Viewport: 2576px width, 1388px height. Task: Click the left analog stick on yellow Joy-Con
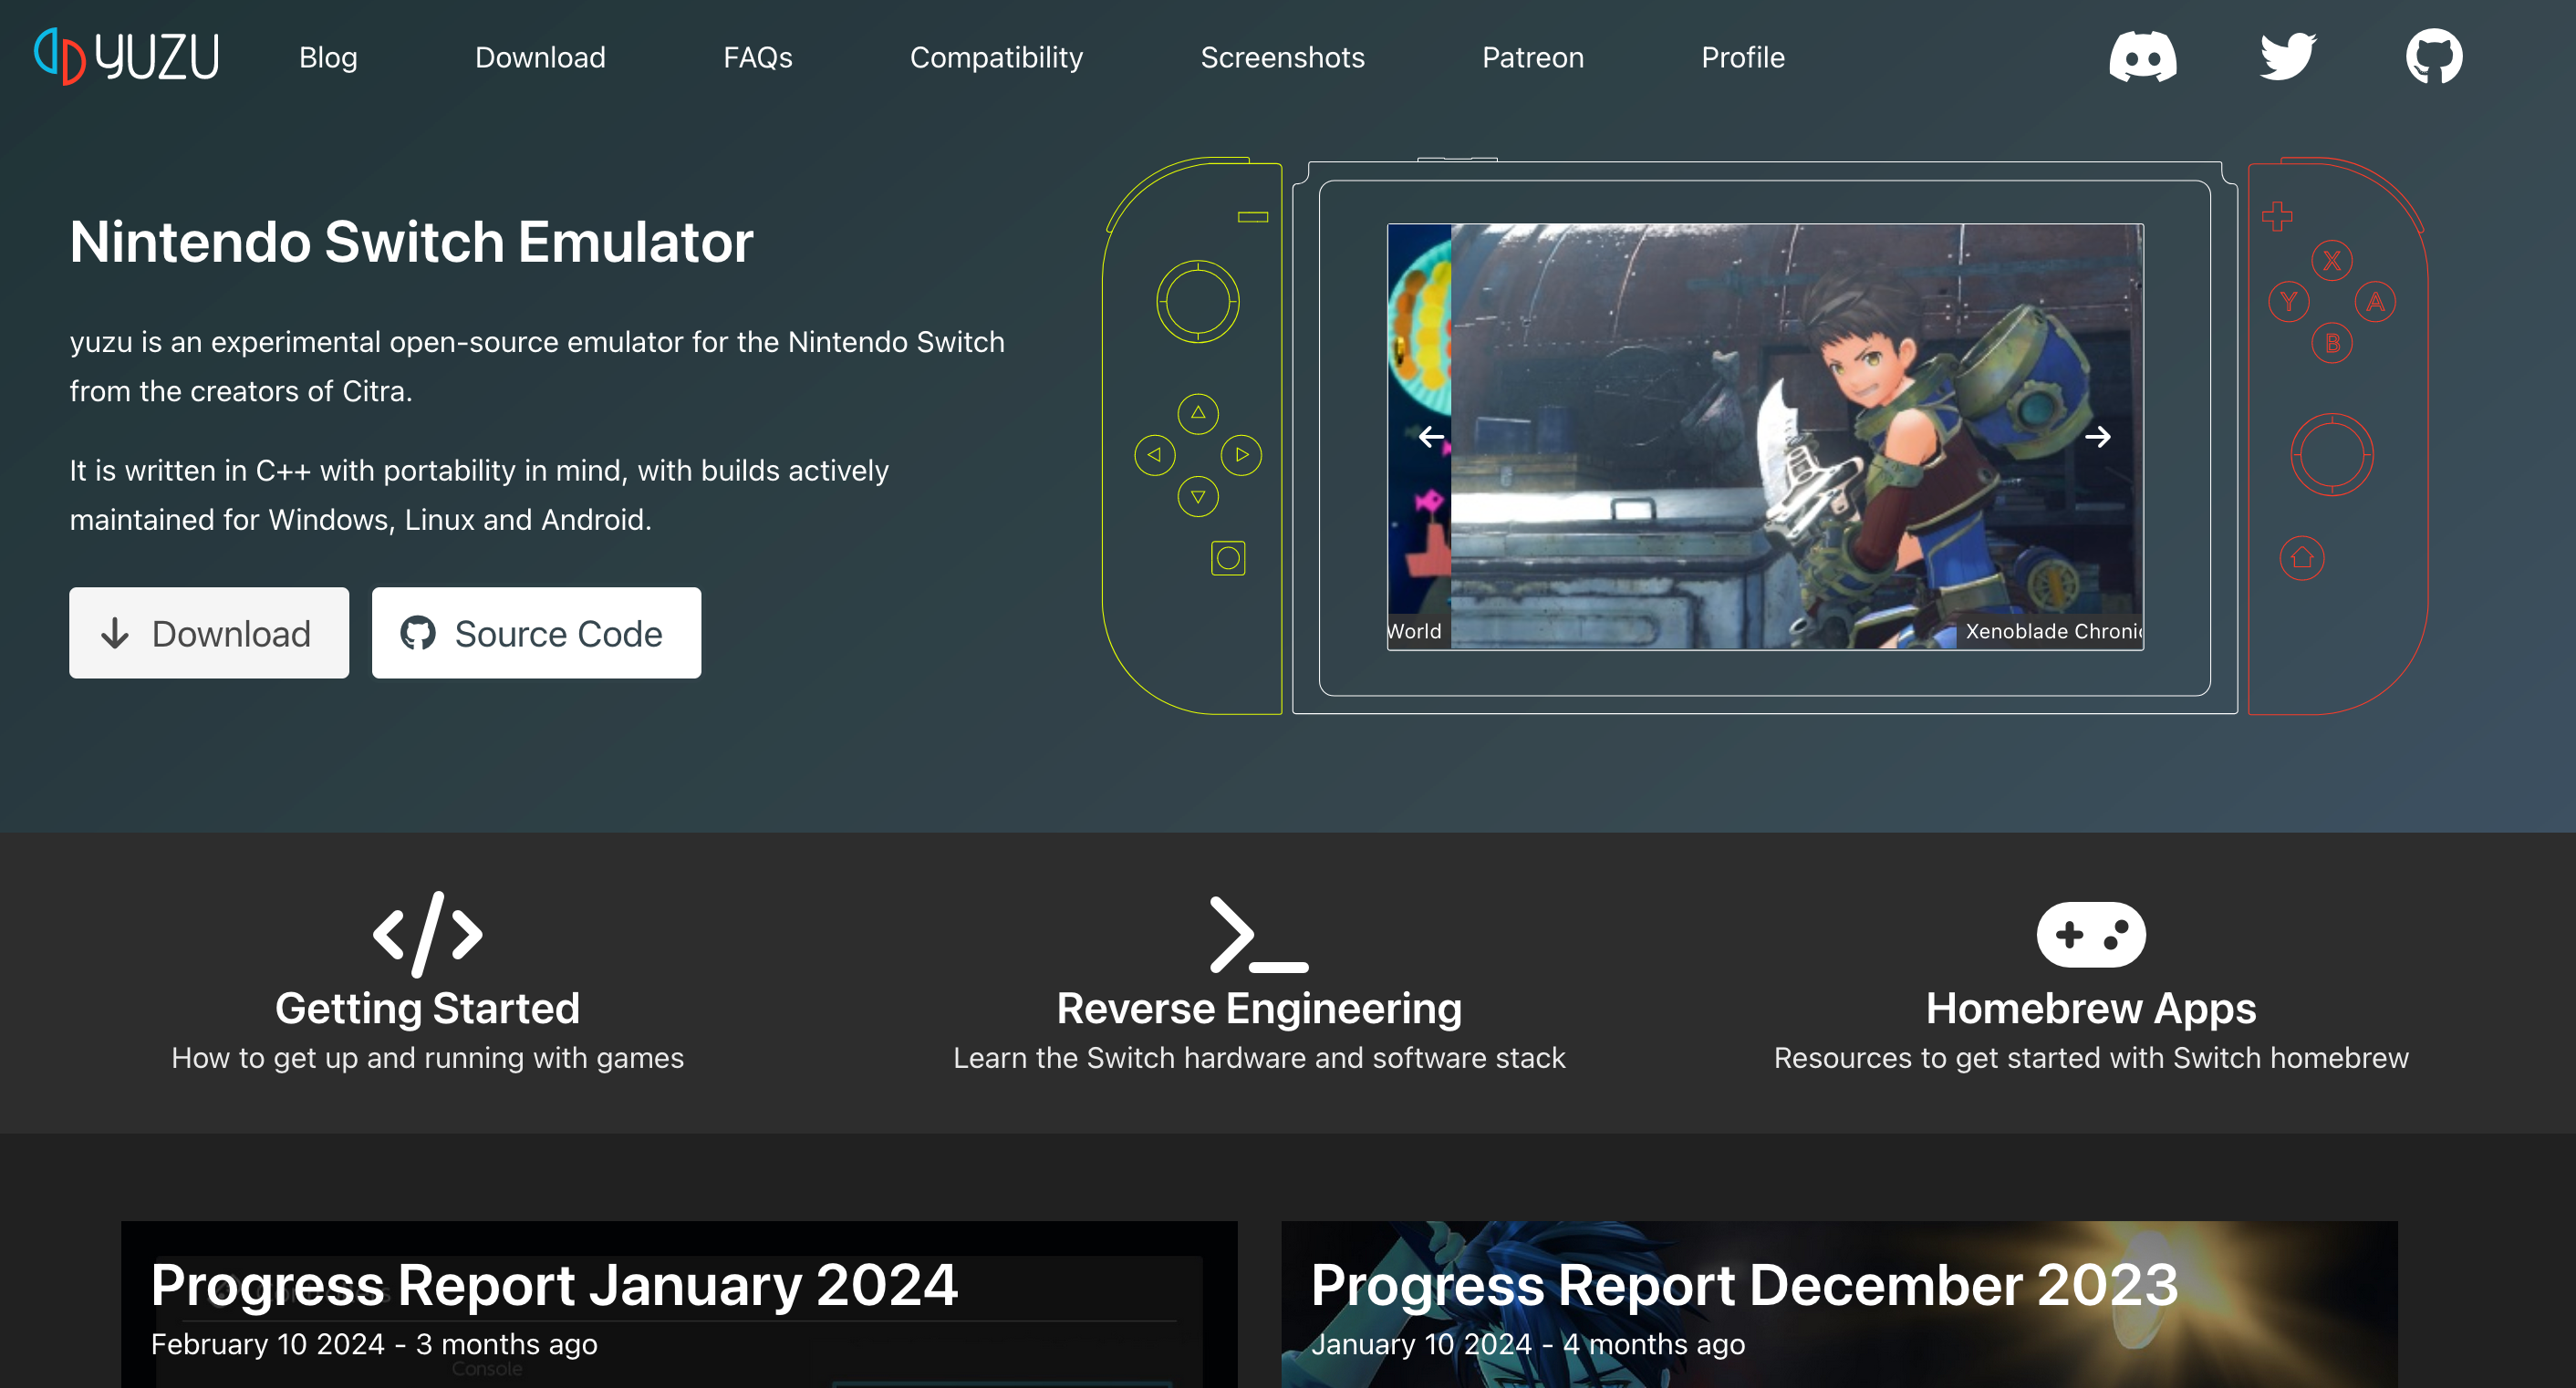point(1198,302)
